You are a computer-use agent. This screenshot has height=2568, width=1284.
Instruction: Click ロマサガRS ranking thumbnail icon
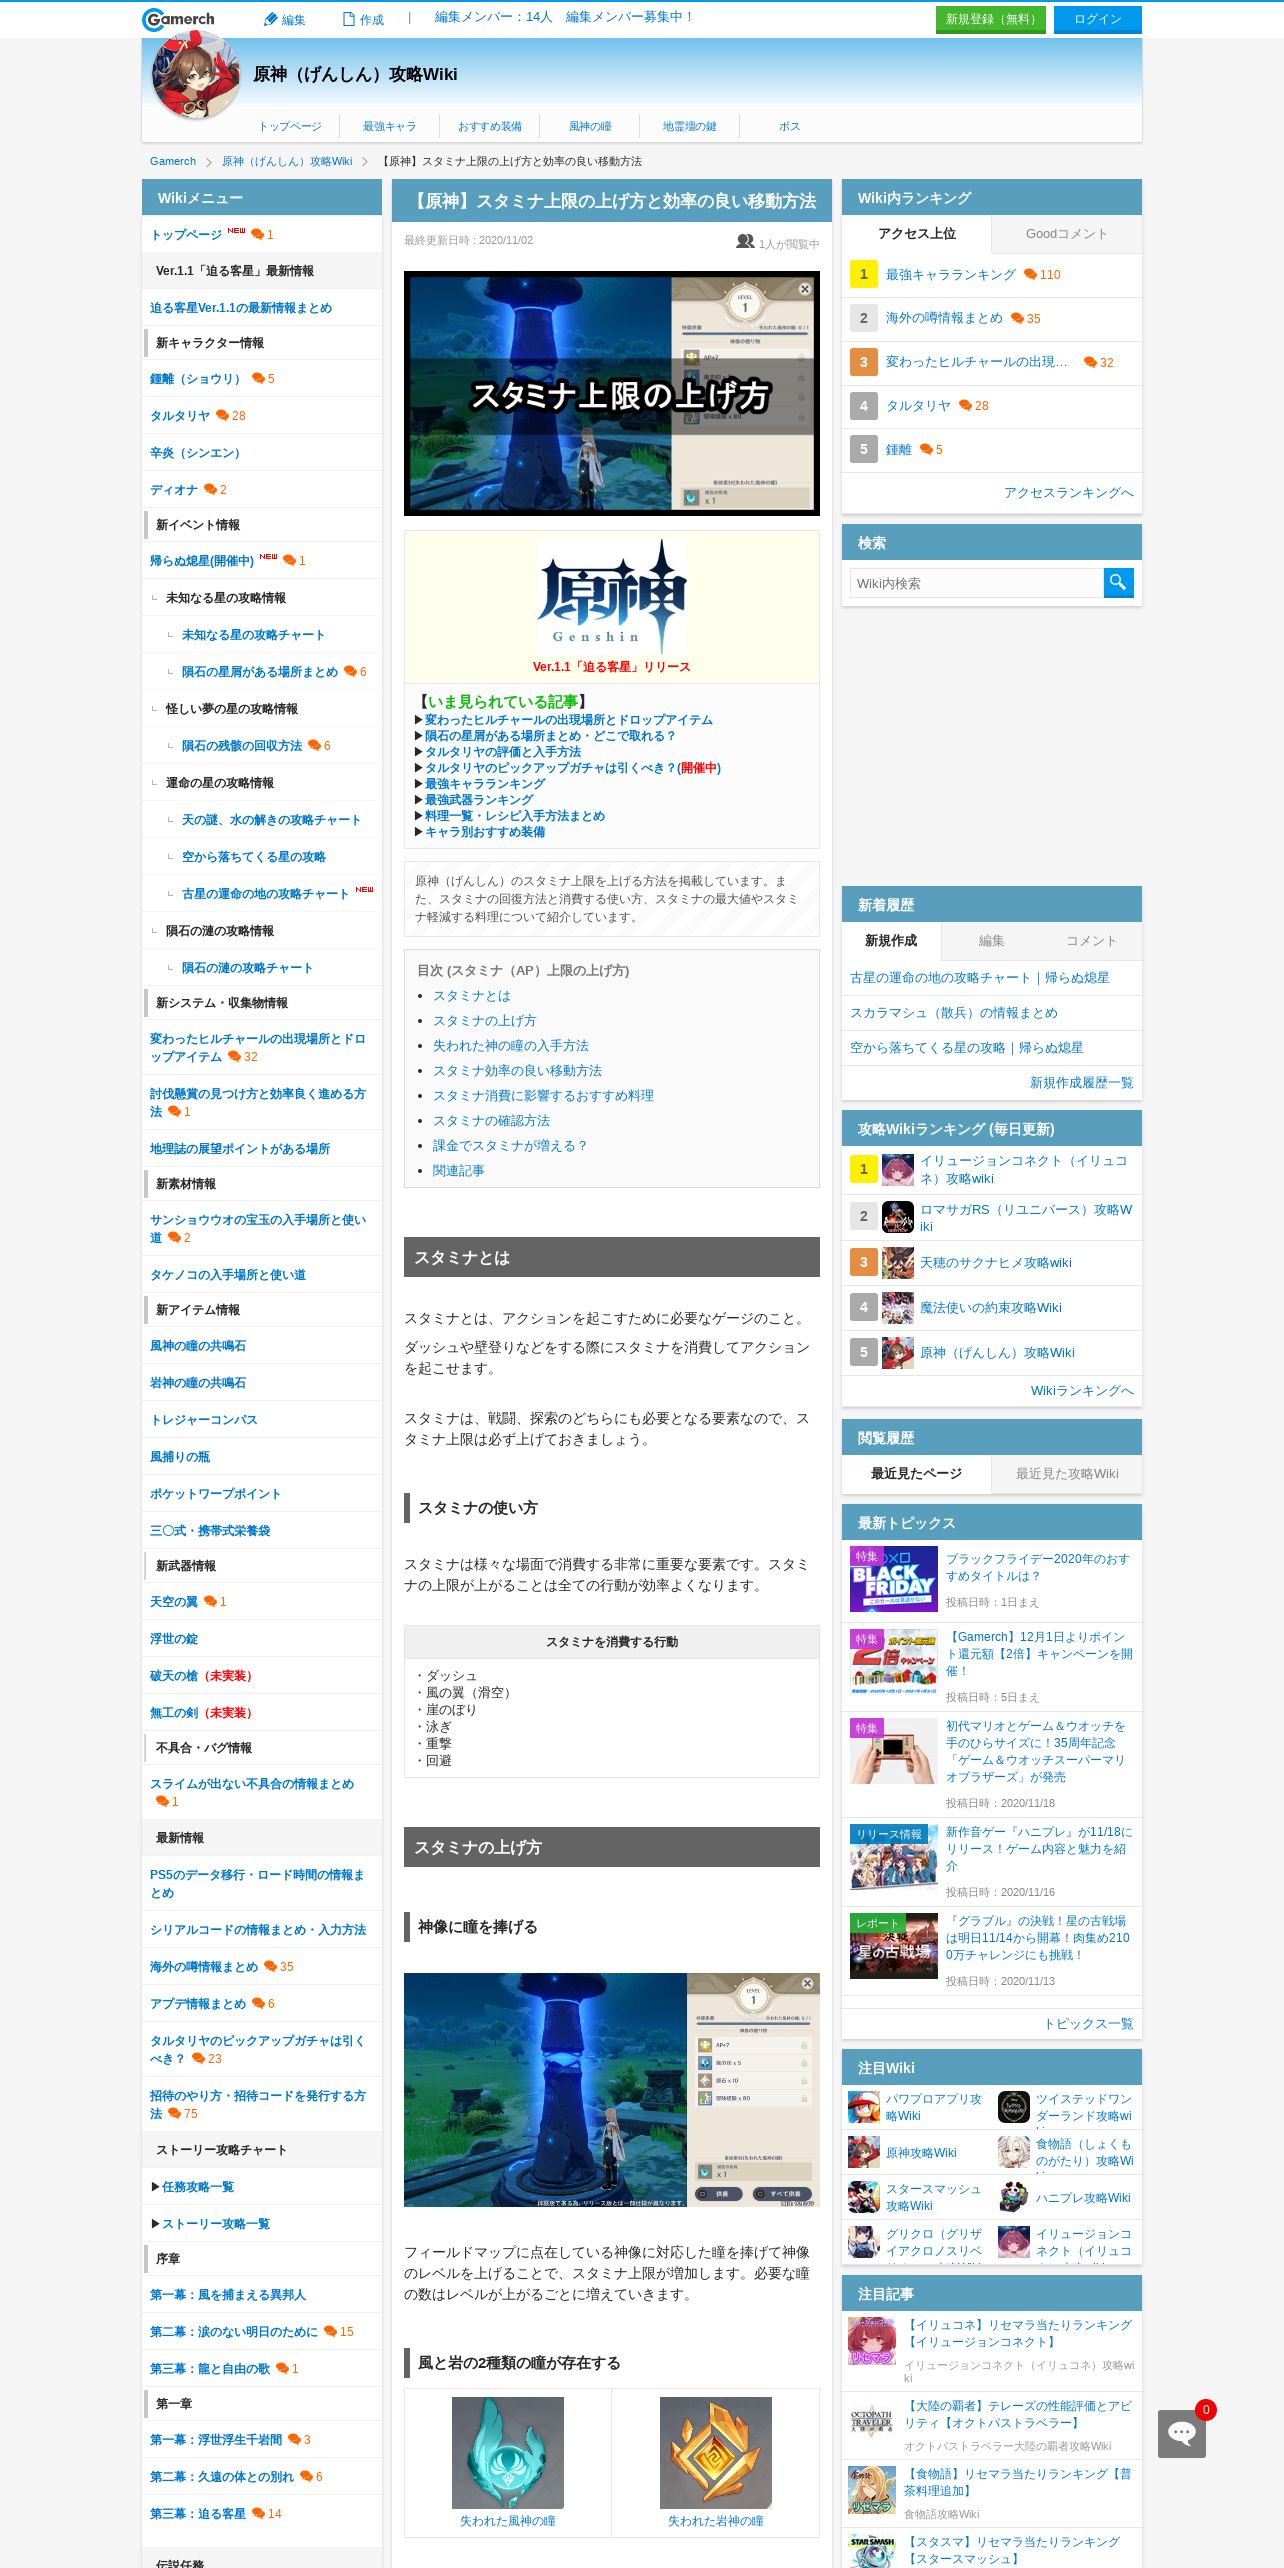[x=897, y=1217]
